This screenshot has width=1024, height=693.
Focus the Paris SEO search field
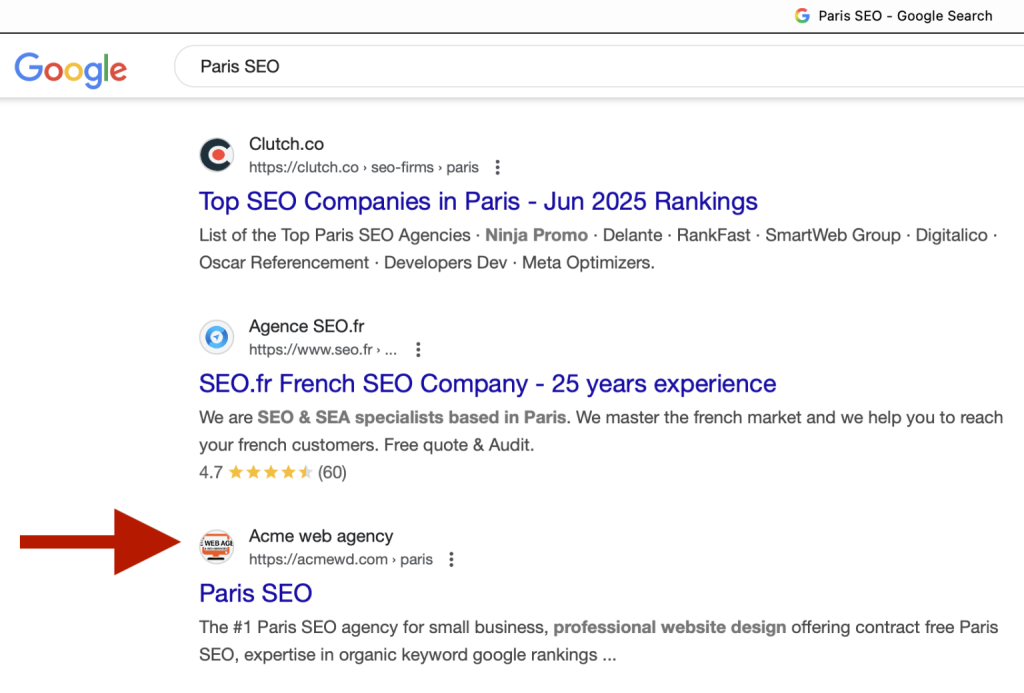[x=599, y=67]
